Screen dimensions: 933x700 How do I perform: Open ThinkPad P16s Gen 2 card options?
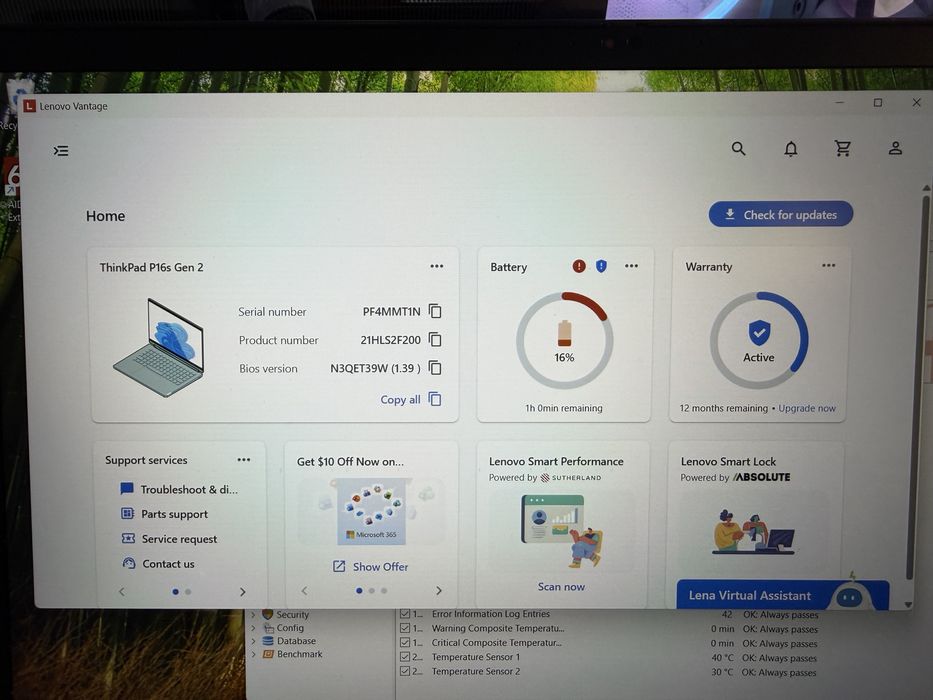click(x=437, y=266)
